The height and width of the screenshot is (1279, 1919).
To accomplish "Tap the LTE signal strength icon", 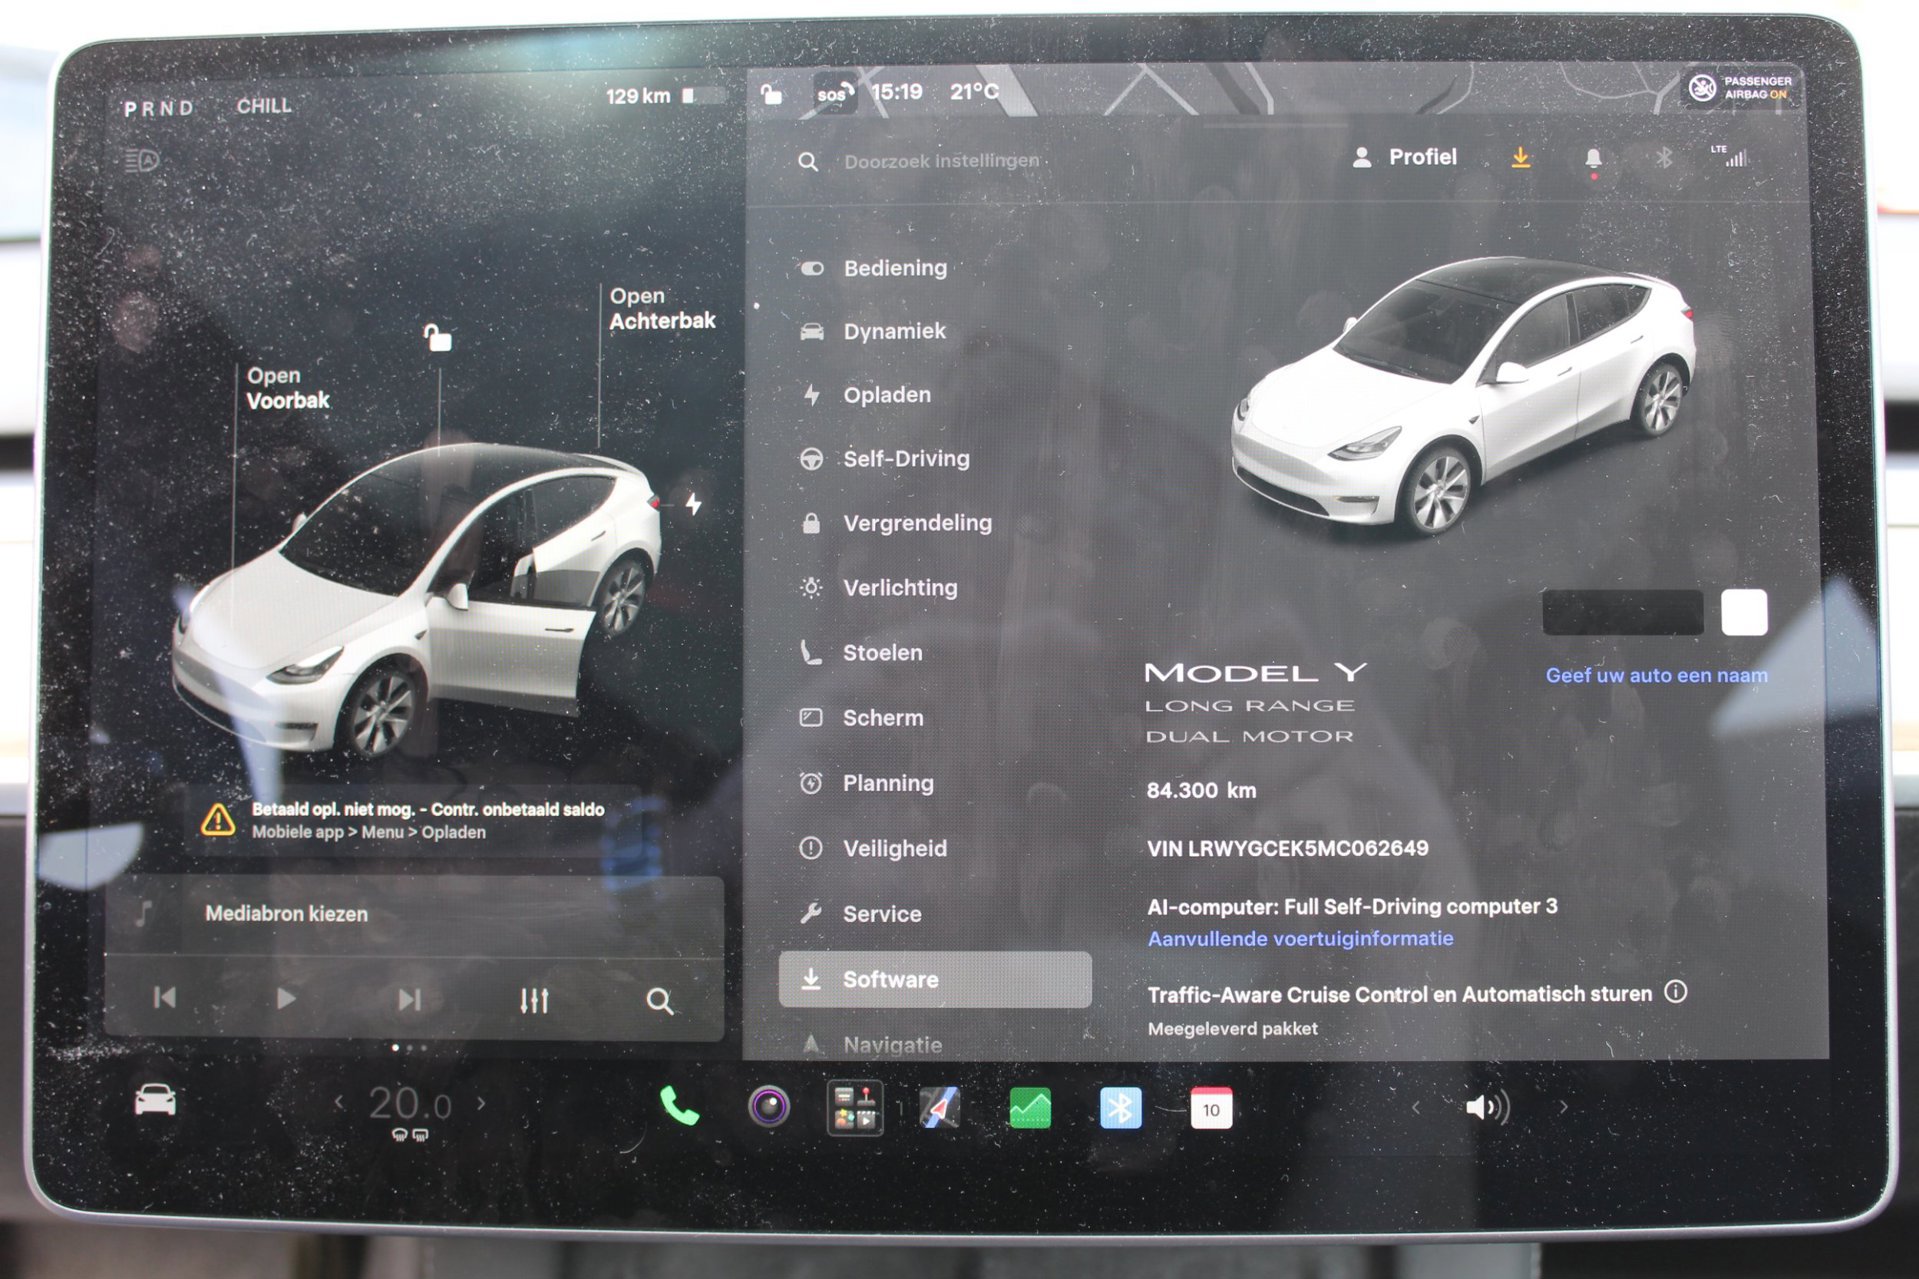I will [x=1731, y=155].
